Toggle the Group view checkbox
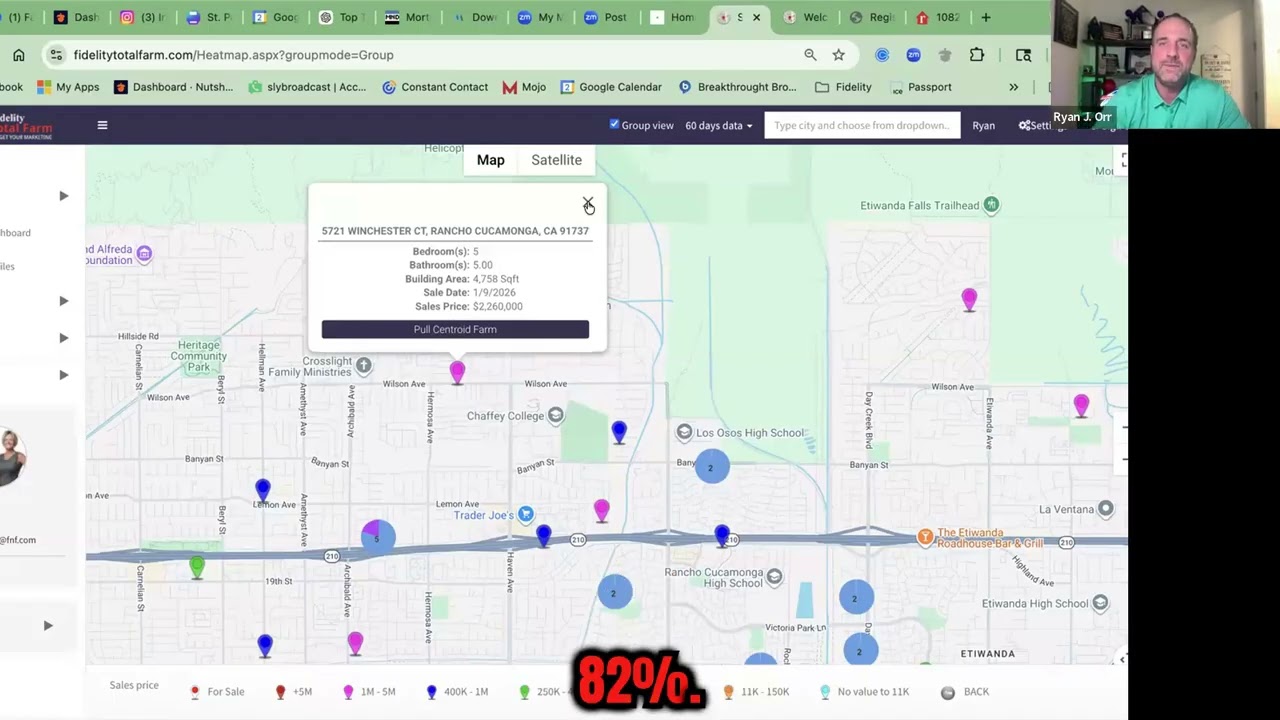This screenshot has height=720, width=1280. [614, 124]
